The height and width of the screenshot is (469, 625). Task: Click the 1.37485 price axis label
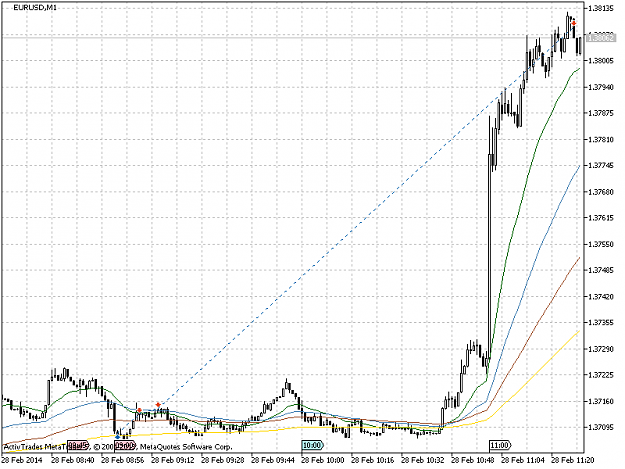(601, 270)
